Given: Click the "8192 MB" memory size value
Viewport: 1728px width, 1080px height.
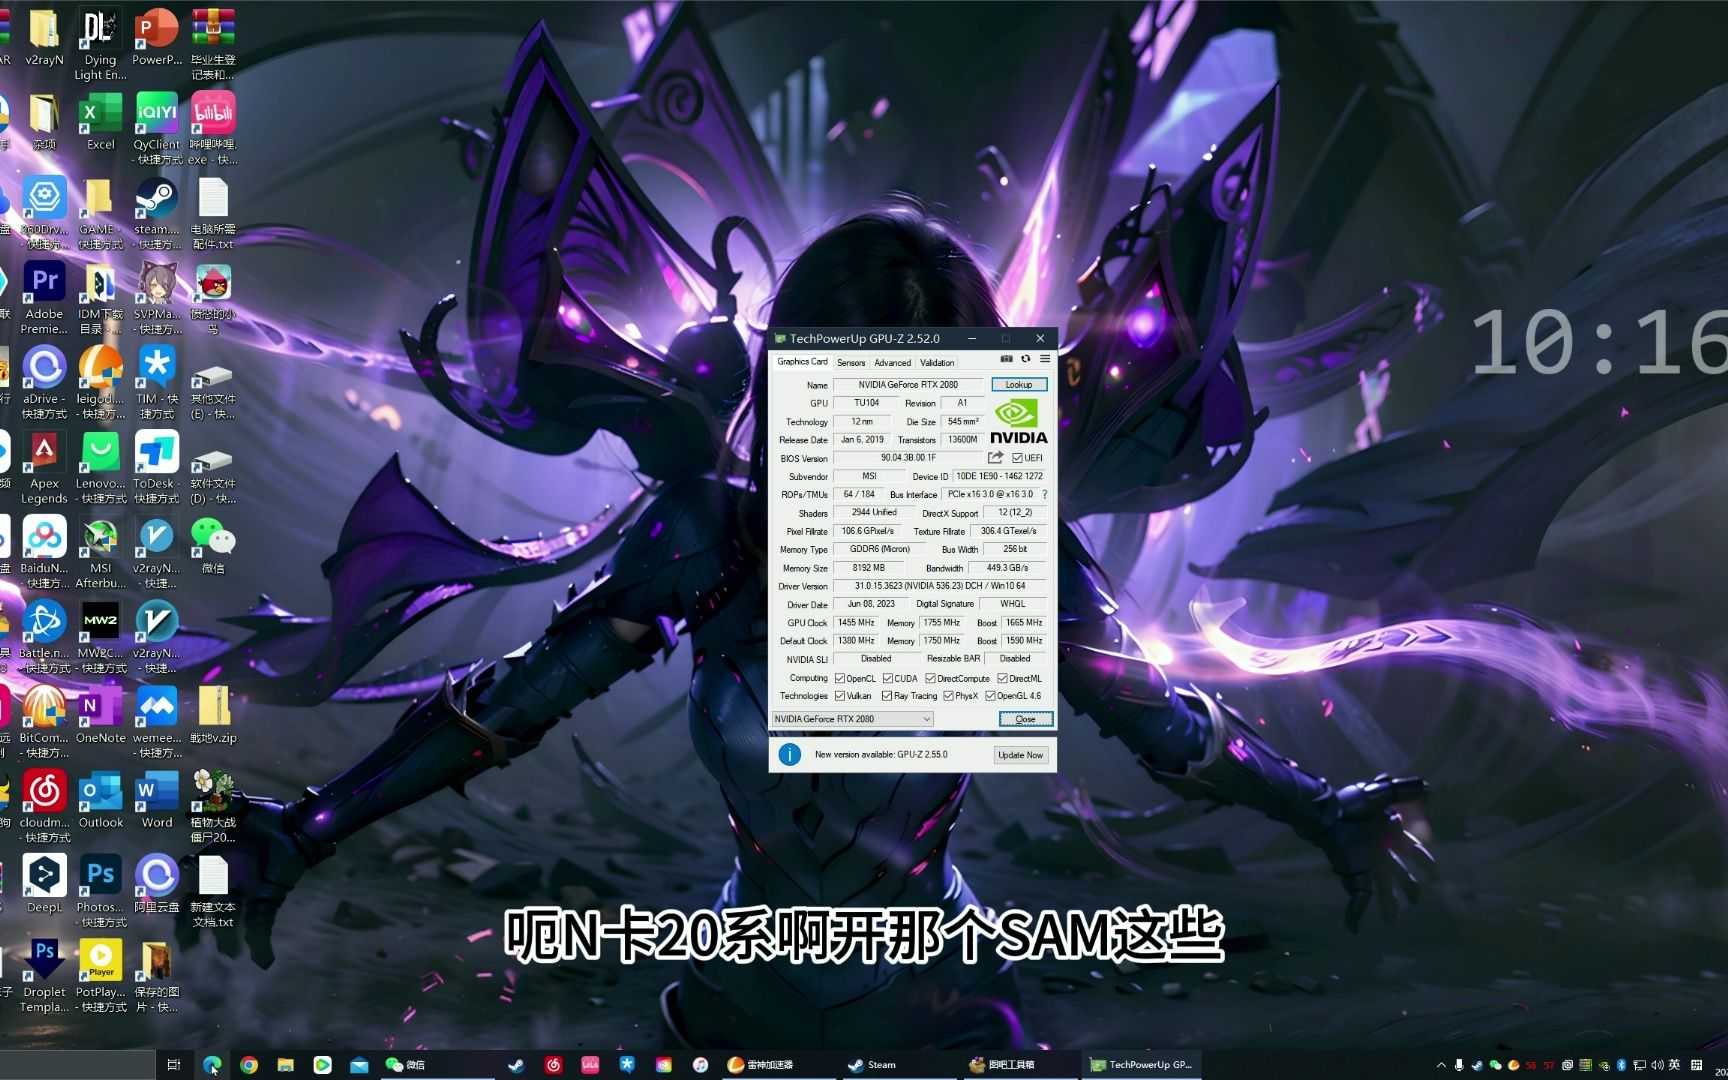Looking at the screenshot, I should click(x=868, y=568).
